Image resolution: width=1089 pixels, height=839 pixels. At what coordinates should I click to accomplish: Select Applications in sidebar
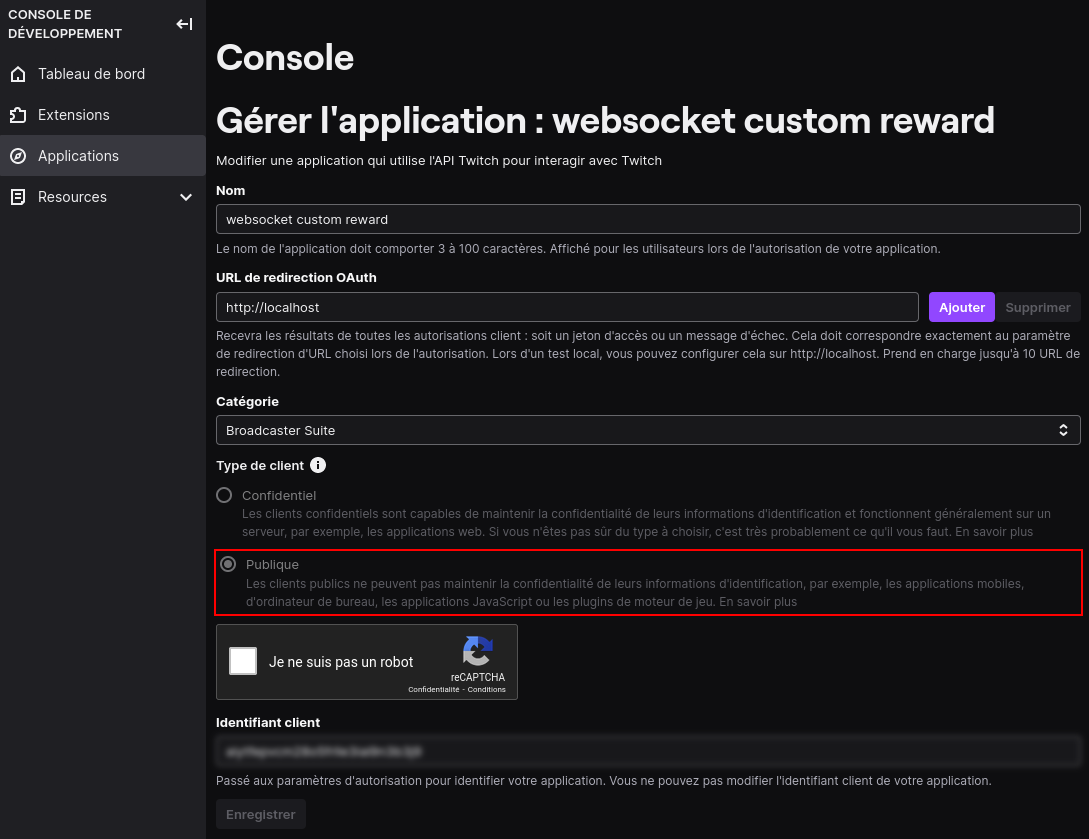[103, 156]
